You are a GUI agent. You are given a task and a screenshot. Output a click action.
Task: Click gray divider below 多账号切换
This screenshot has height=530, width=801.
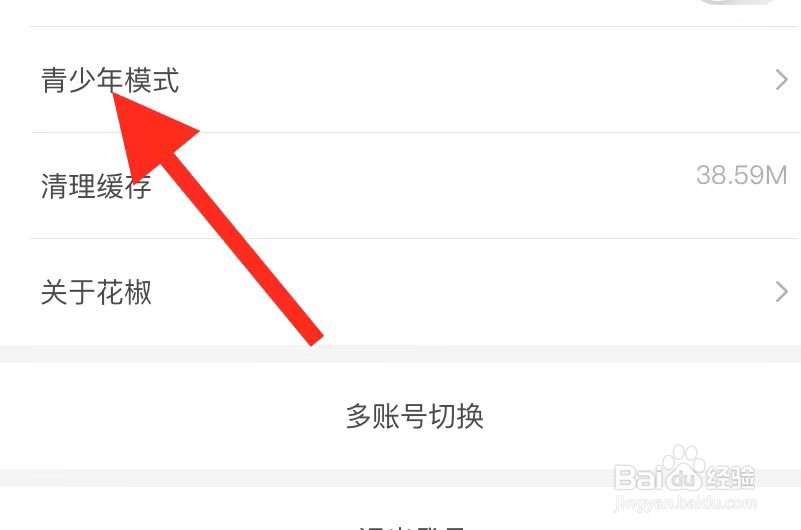coord(307,477)
